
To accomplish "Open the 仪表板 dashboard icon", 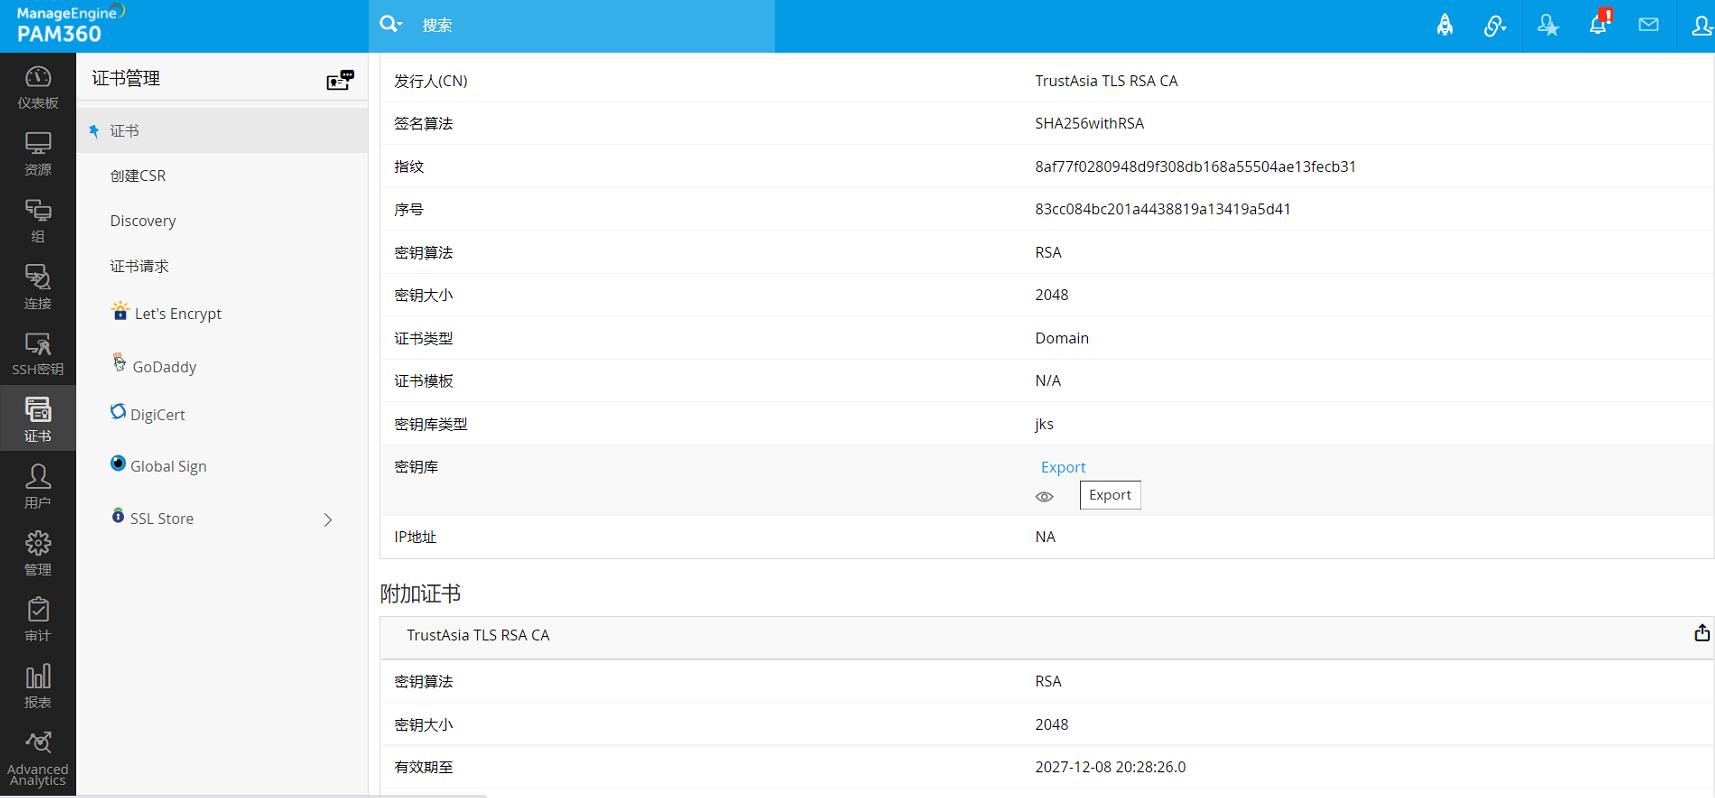I will tap(38, 87).
